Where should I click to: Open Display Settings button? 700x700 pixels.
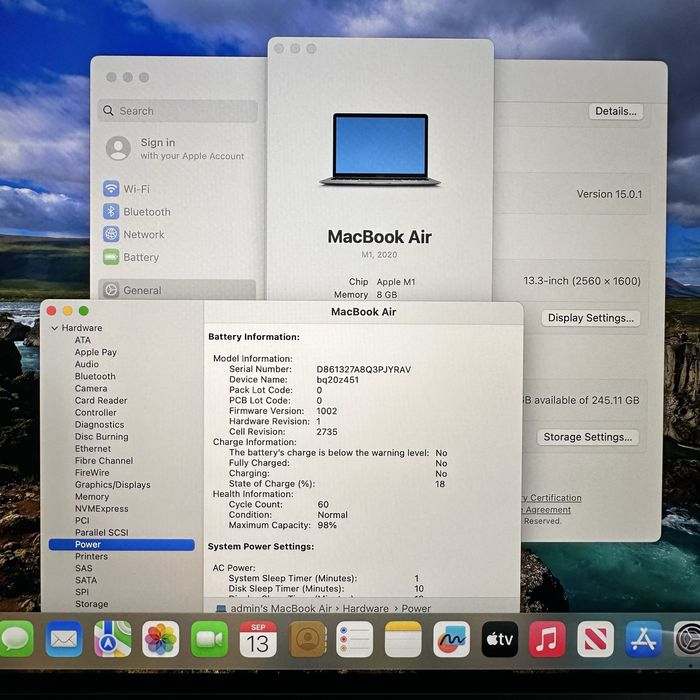[x=591, y=318]
